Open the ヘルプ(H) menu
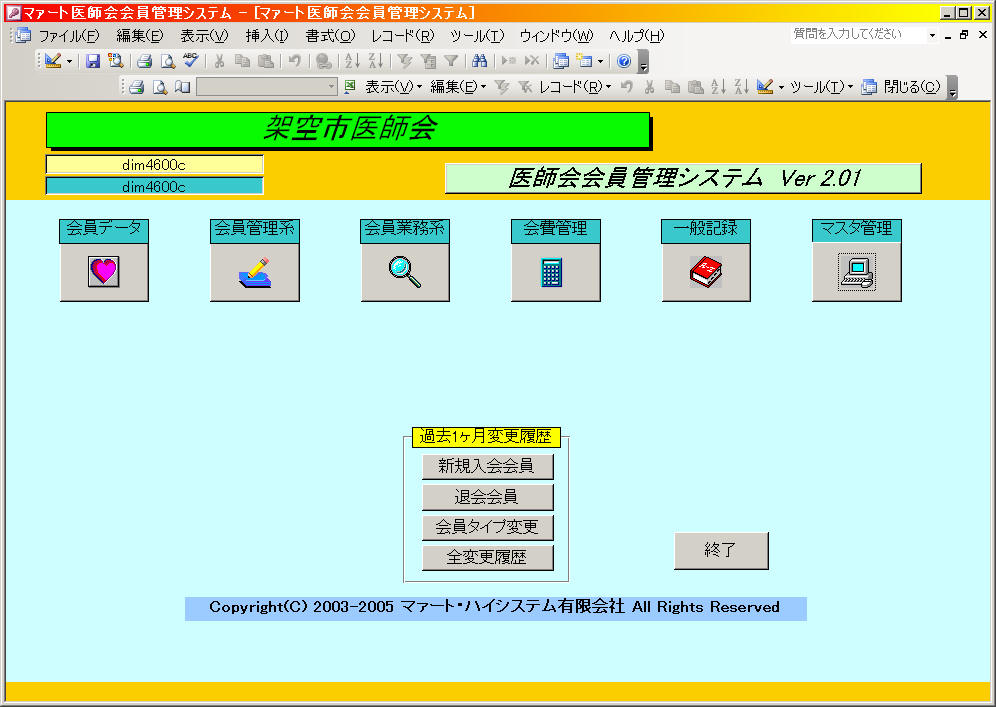The height and width of the screenshot is (707, 996). click(x=637, y=36)
